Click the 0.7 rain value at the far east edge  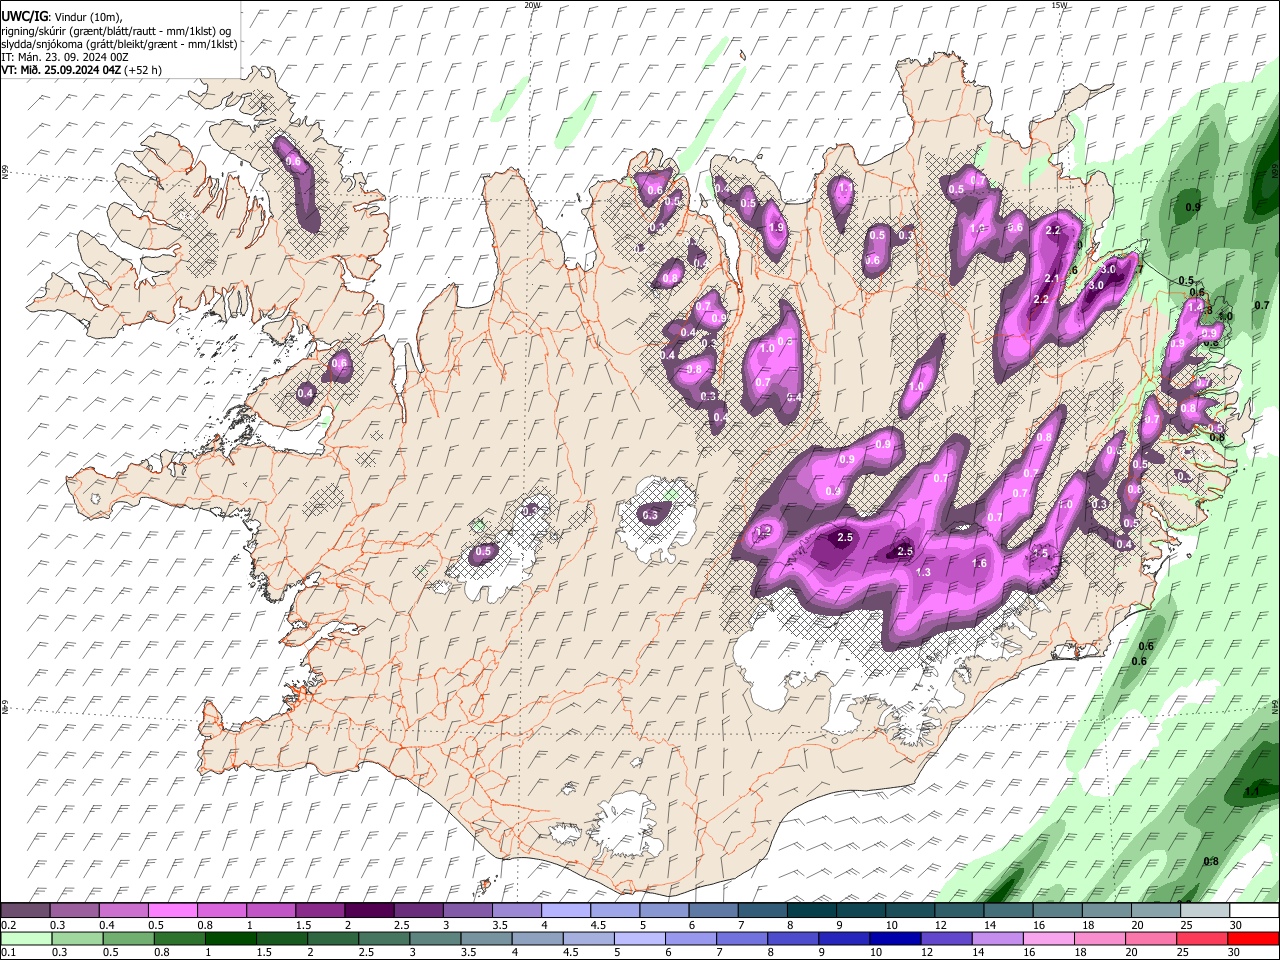click(1261, 305)
